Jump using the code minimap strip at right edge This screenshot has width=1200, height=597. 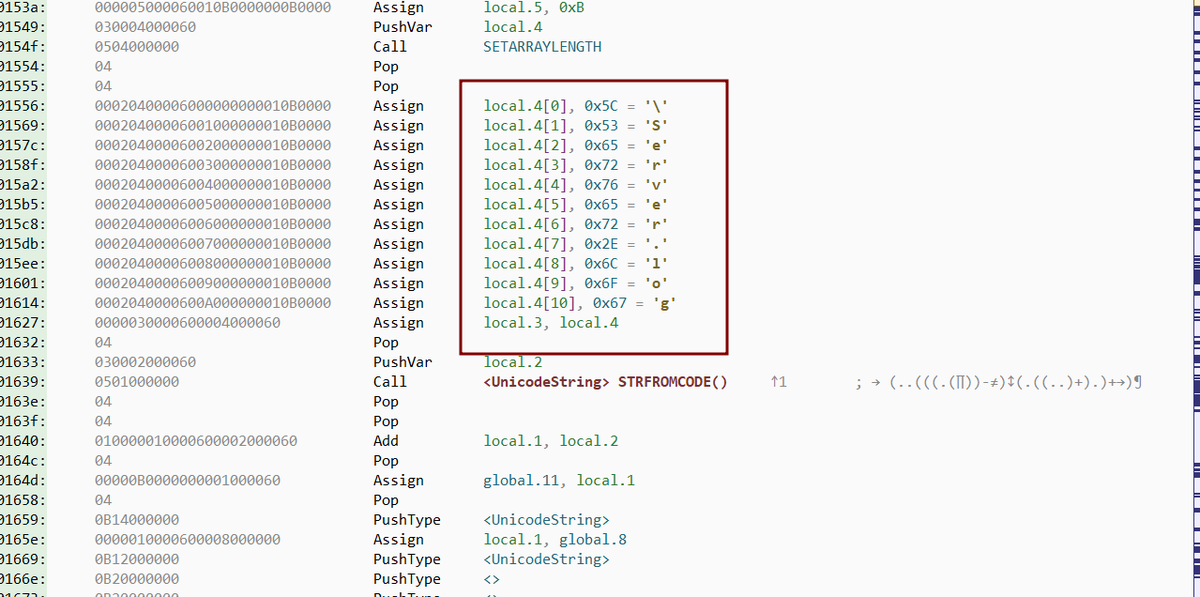[x=1197, y=298]
